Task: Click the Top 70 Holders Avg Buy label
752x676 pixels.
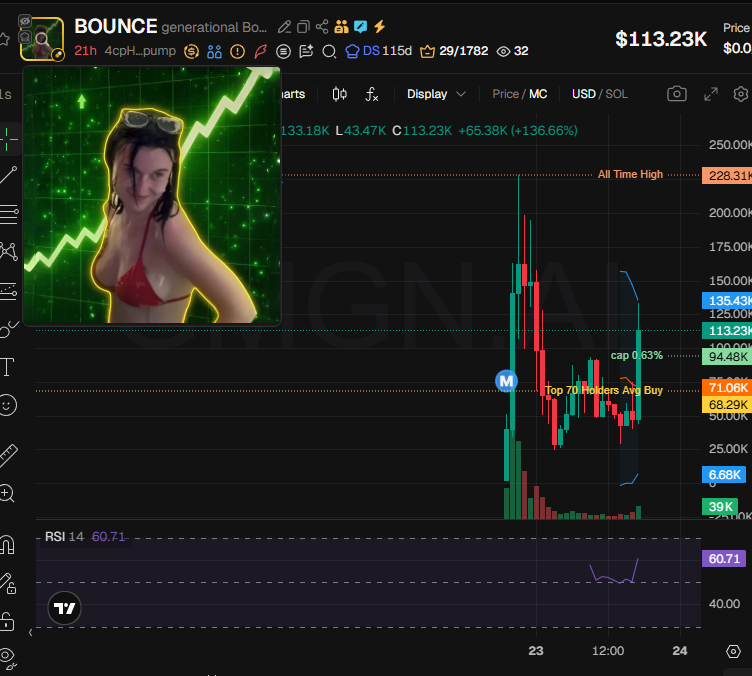Action: tap(604, 390)
